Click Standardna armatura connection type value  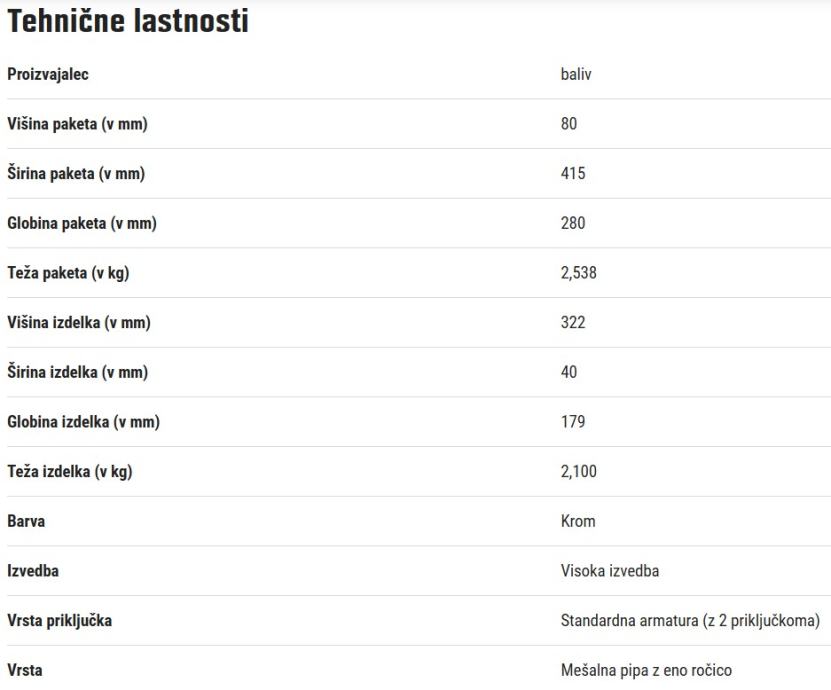point(691,621)
